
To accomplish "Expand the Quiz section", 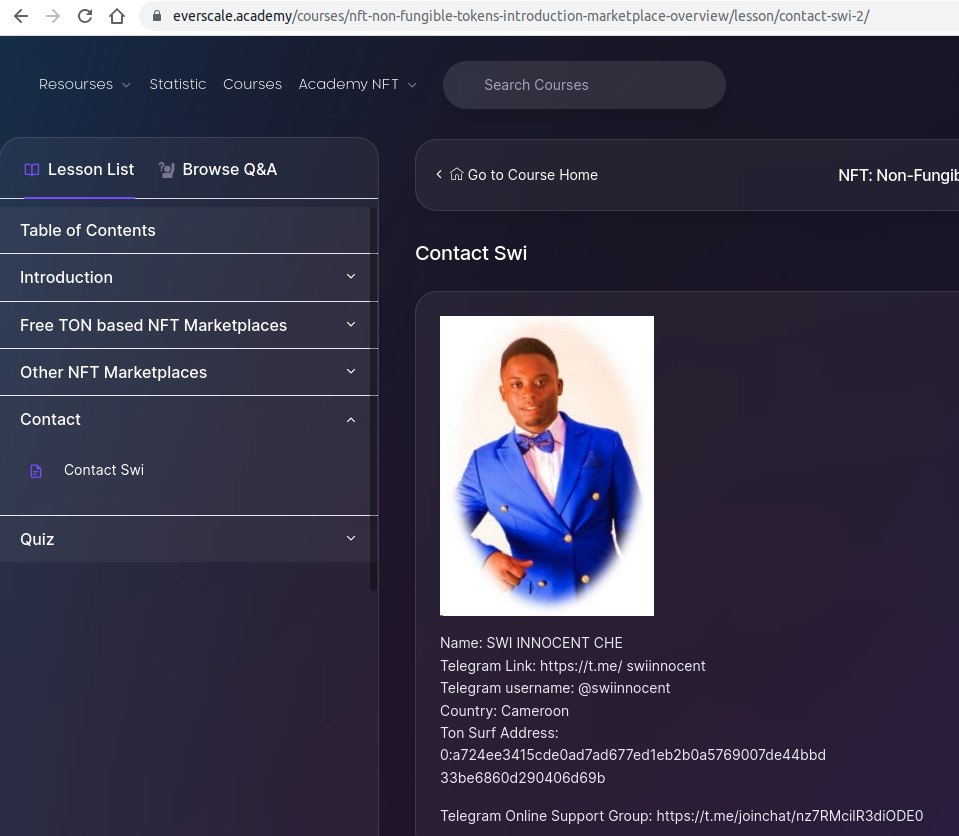I will [350, 539].
